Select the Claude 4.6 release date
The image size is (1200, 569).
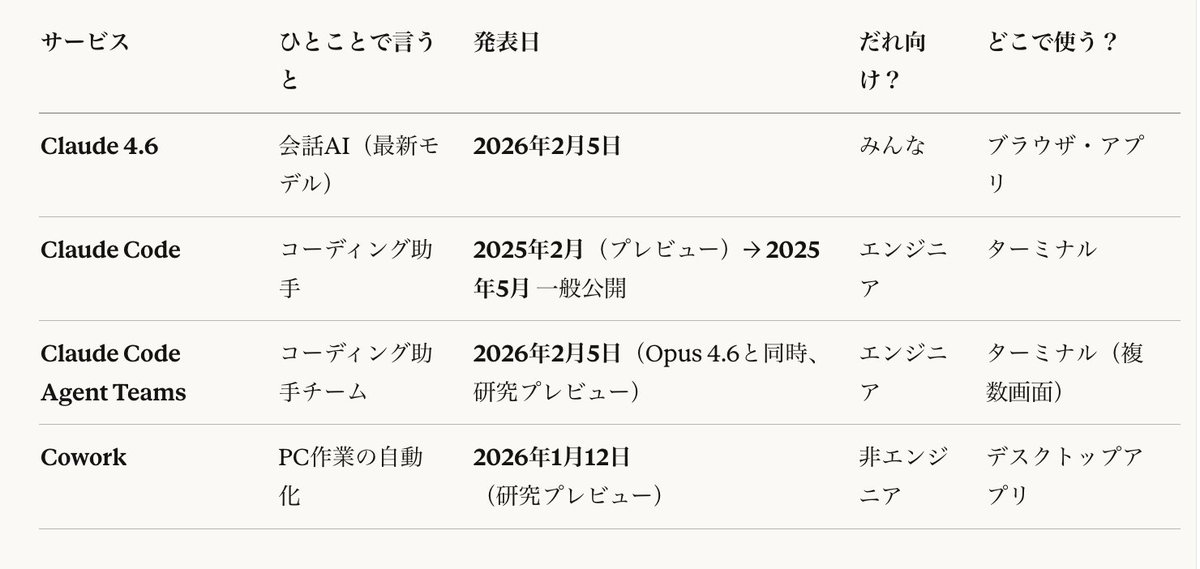[547, 146]
